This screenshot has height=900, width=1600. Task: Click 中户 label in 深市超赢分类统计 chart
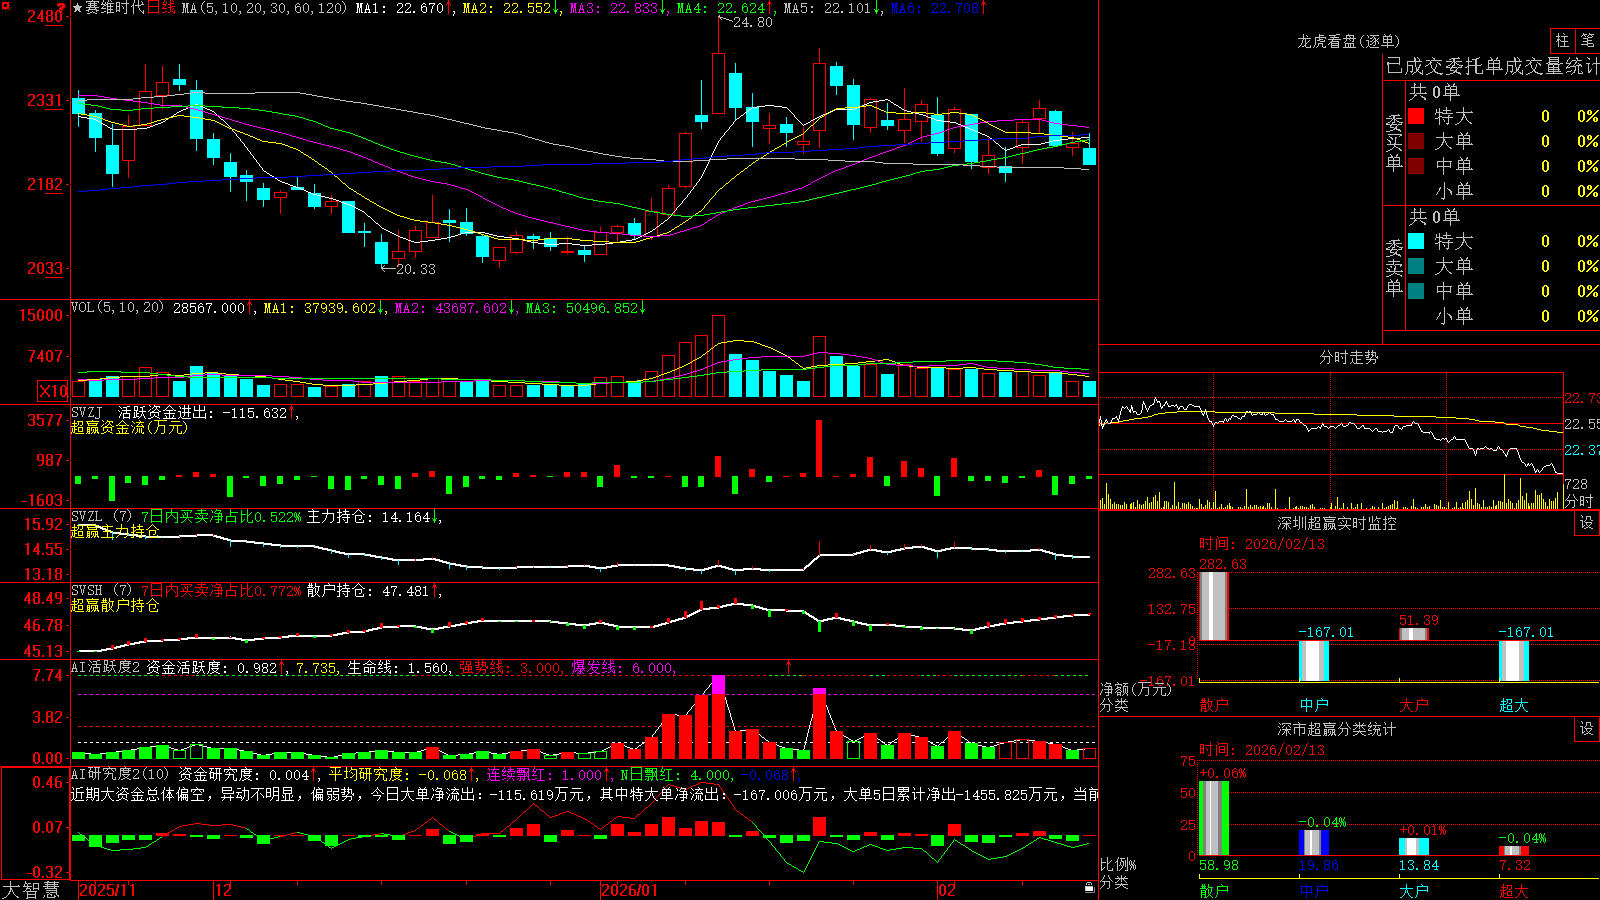[x=1314, y=890]
